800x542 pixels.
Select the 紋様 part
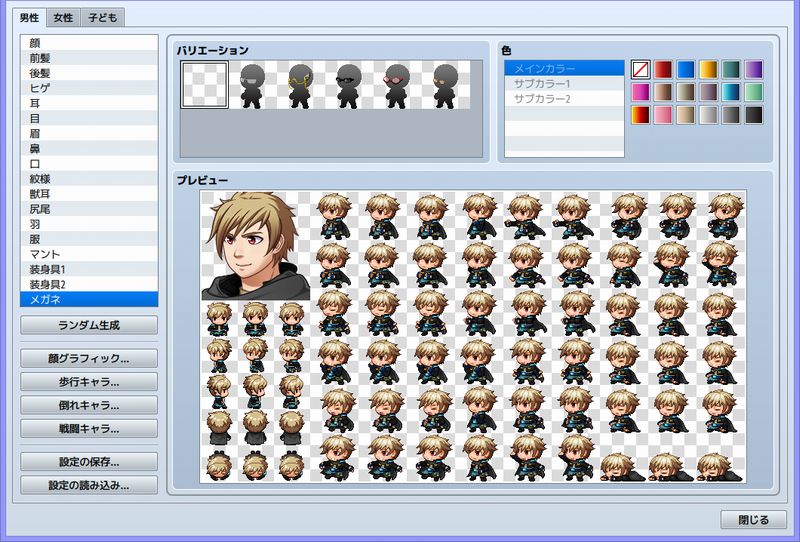[x=89, y=179]
